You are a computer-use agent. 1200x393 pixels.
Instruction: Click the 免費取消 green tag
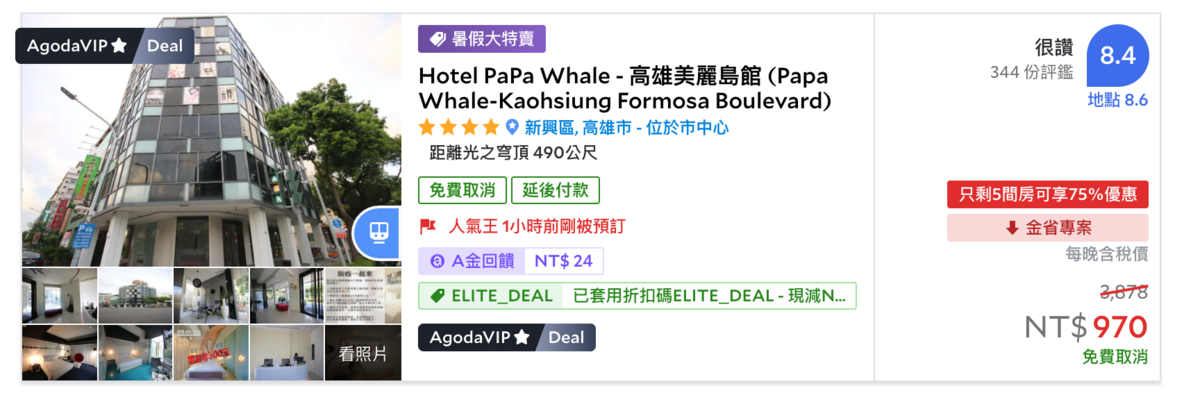(x=462, y=190)
